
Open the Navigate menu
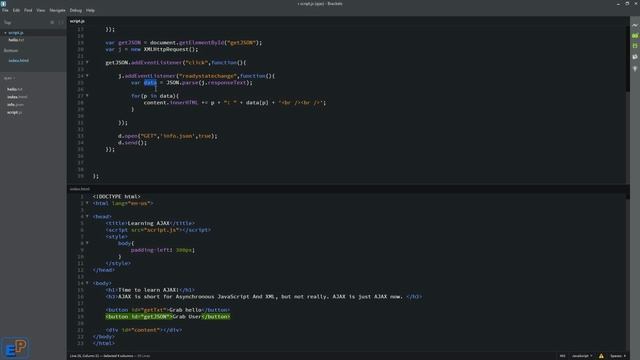click(57, 10)
